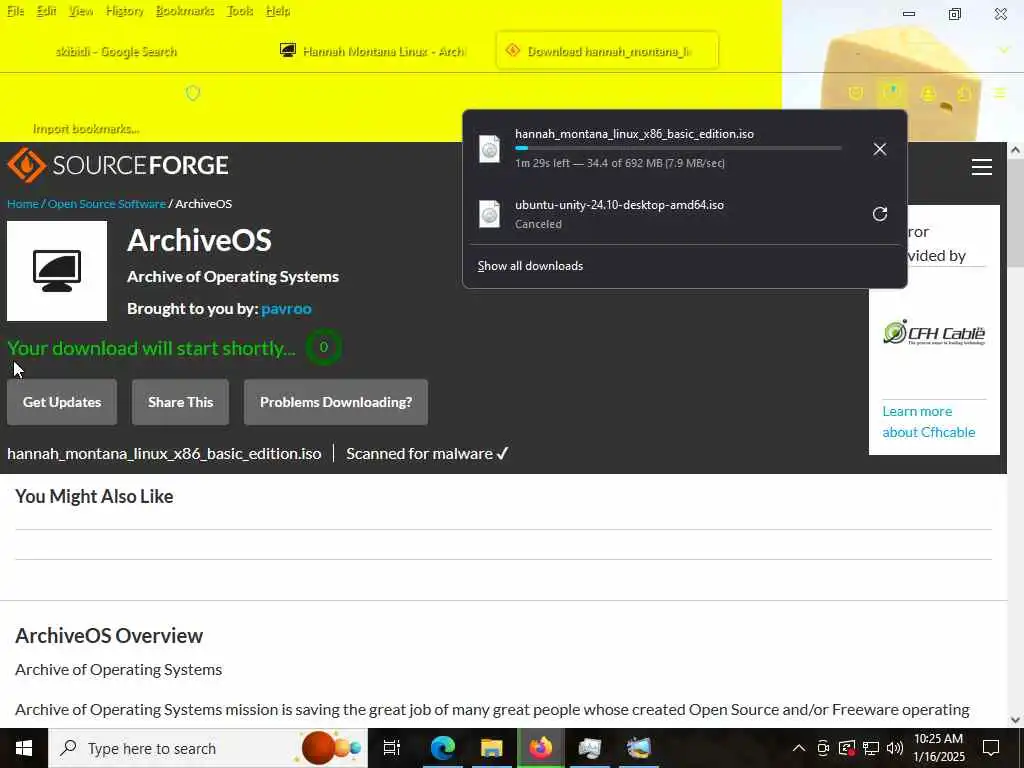
Task: Click the CFH Cable sponsor logo
Action: coord(934,333)
